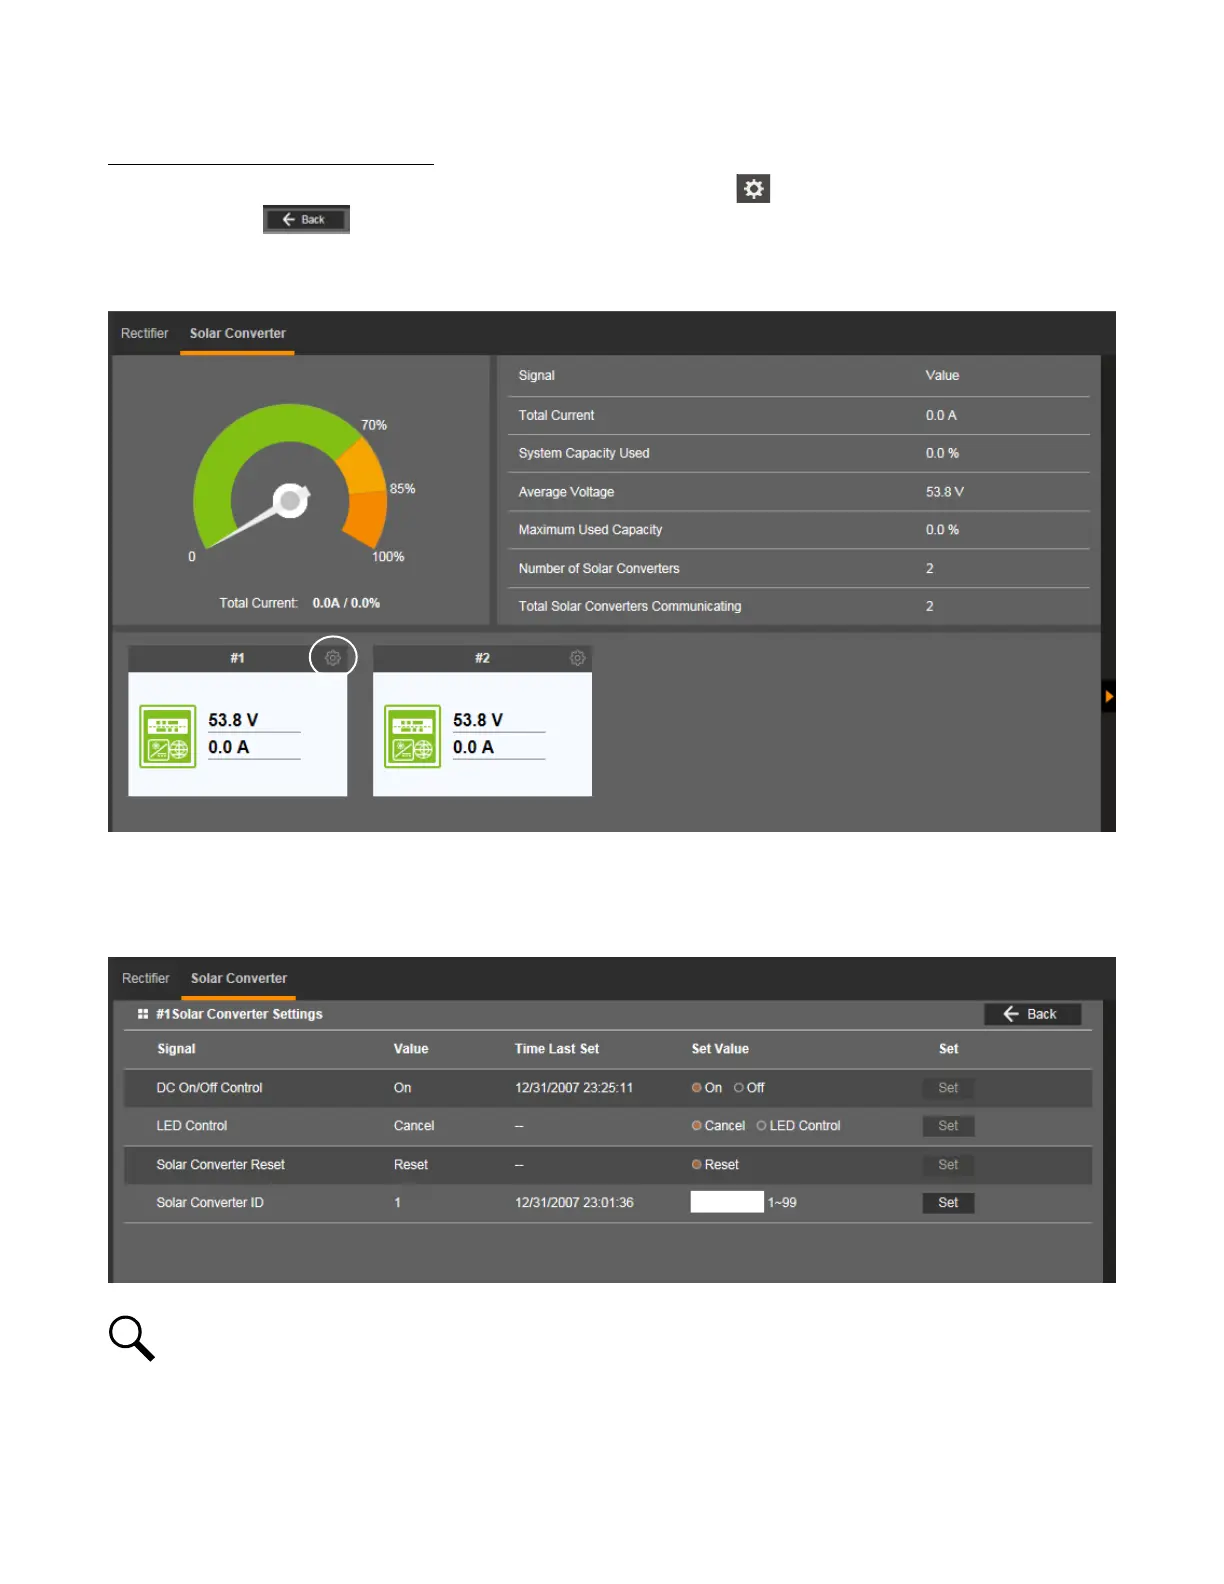1224x1584 pixels.
Task: Click Set for DC On/Off Control
Action: (x=948, y=1088)
